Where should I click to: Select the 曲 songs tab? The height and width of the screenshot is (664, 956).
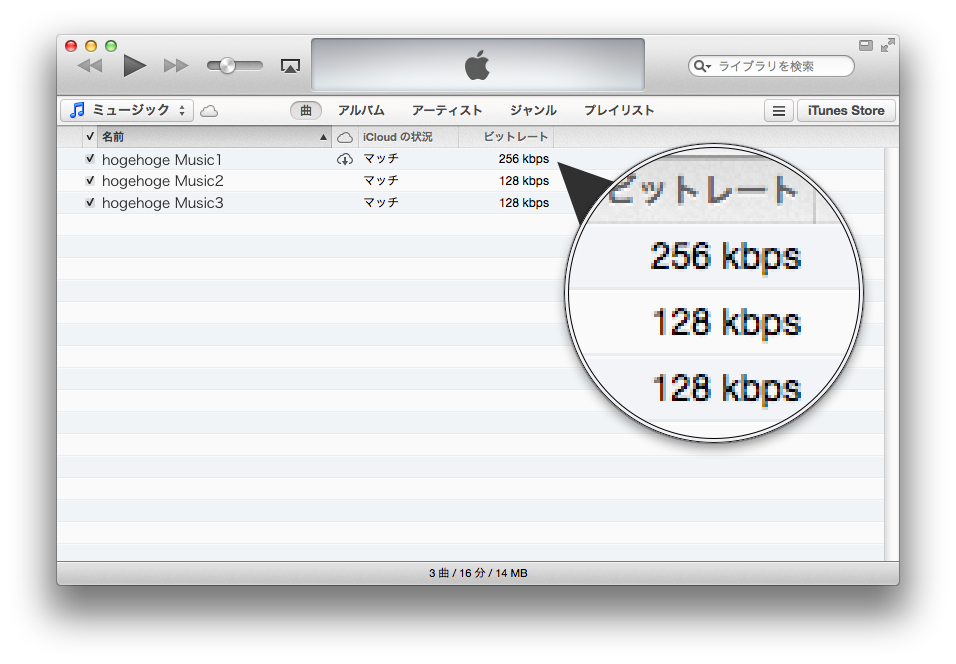pyautogui.click(x=305, y=110)
